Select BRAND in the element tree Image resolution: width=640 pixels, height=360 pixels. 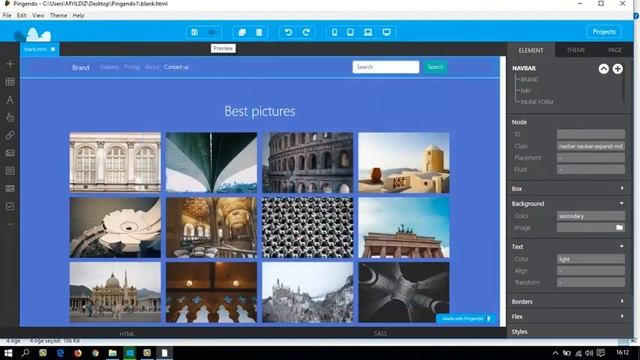[529, 80]
